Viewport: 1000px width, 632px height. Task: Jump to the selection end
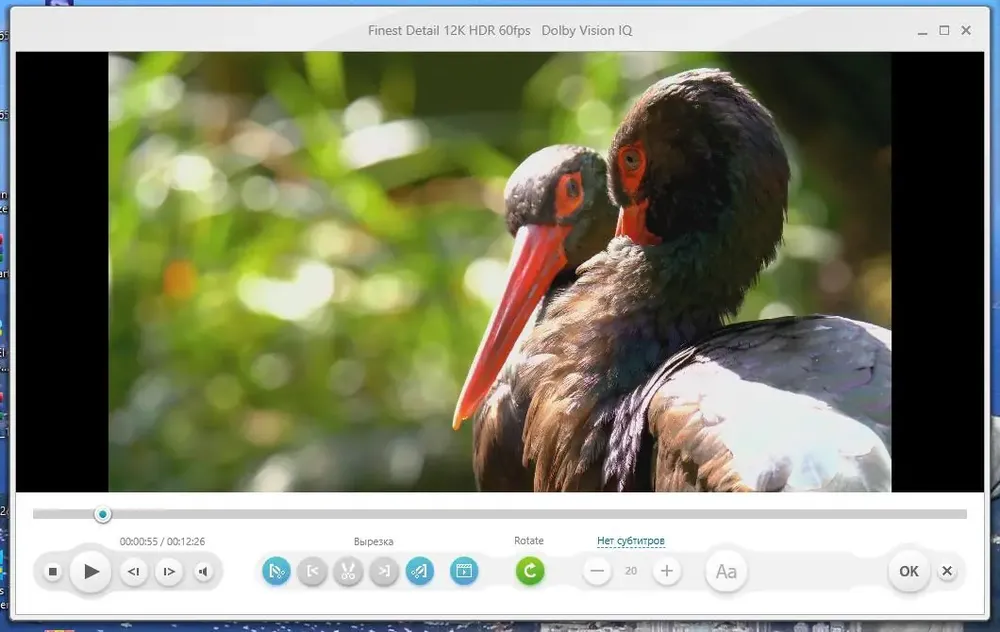384,571
